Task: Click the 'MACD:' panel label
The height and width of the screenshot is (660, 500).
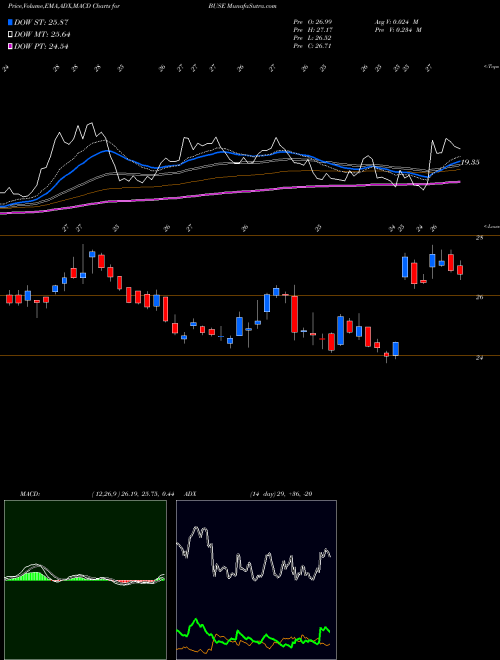Action: point(29,494)
